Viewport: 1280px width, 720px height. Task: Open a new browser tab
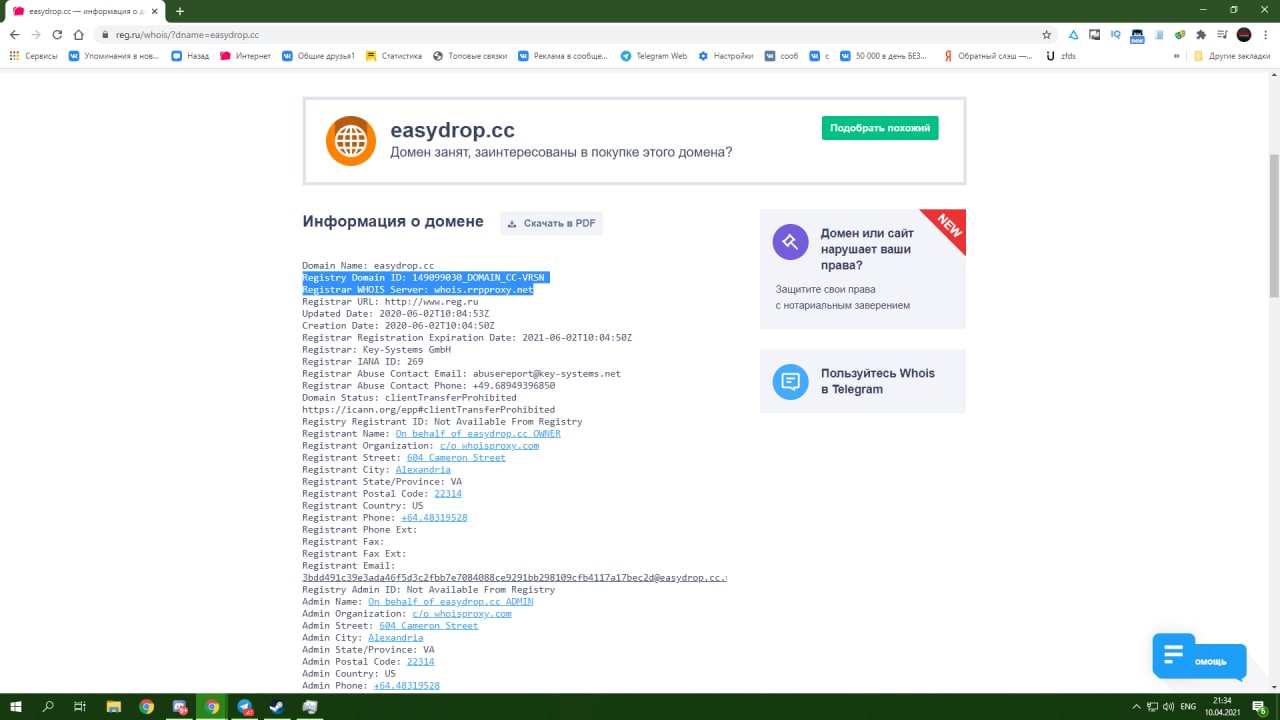(180, 11)
